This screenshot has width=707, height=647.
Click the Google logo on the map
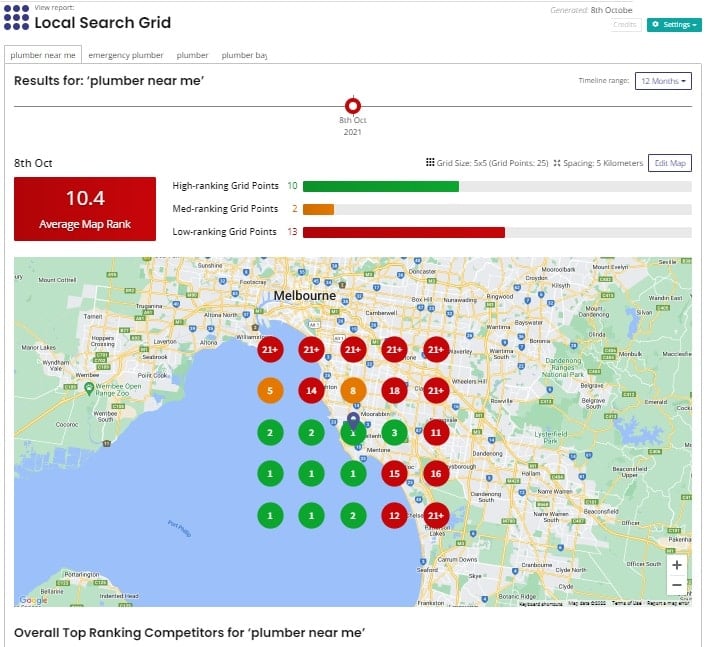pyautogui.click(x=33, y=600)
